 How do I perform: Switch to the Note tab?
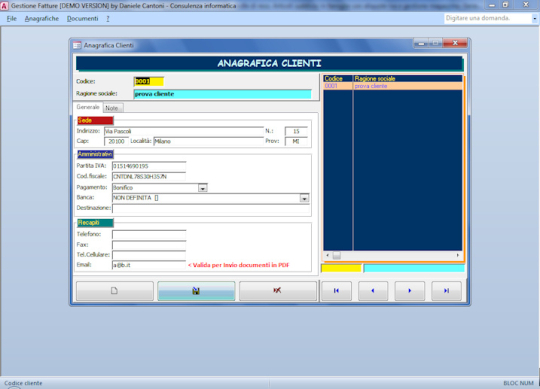click(113, 108)
